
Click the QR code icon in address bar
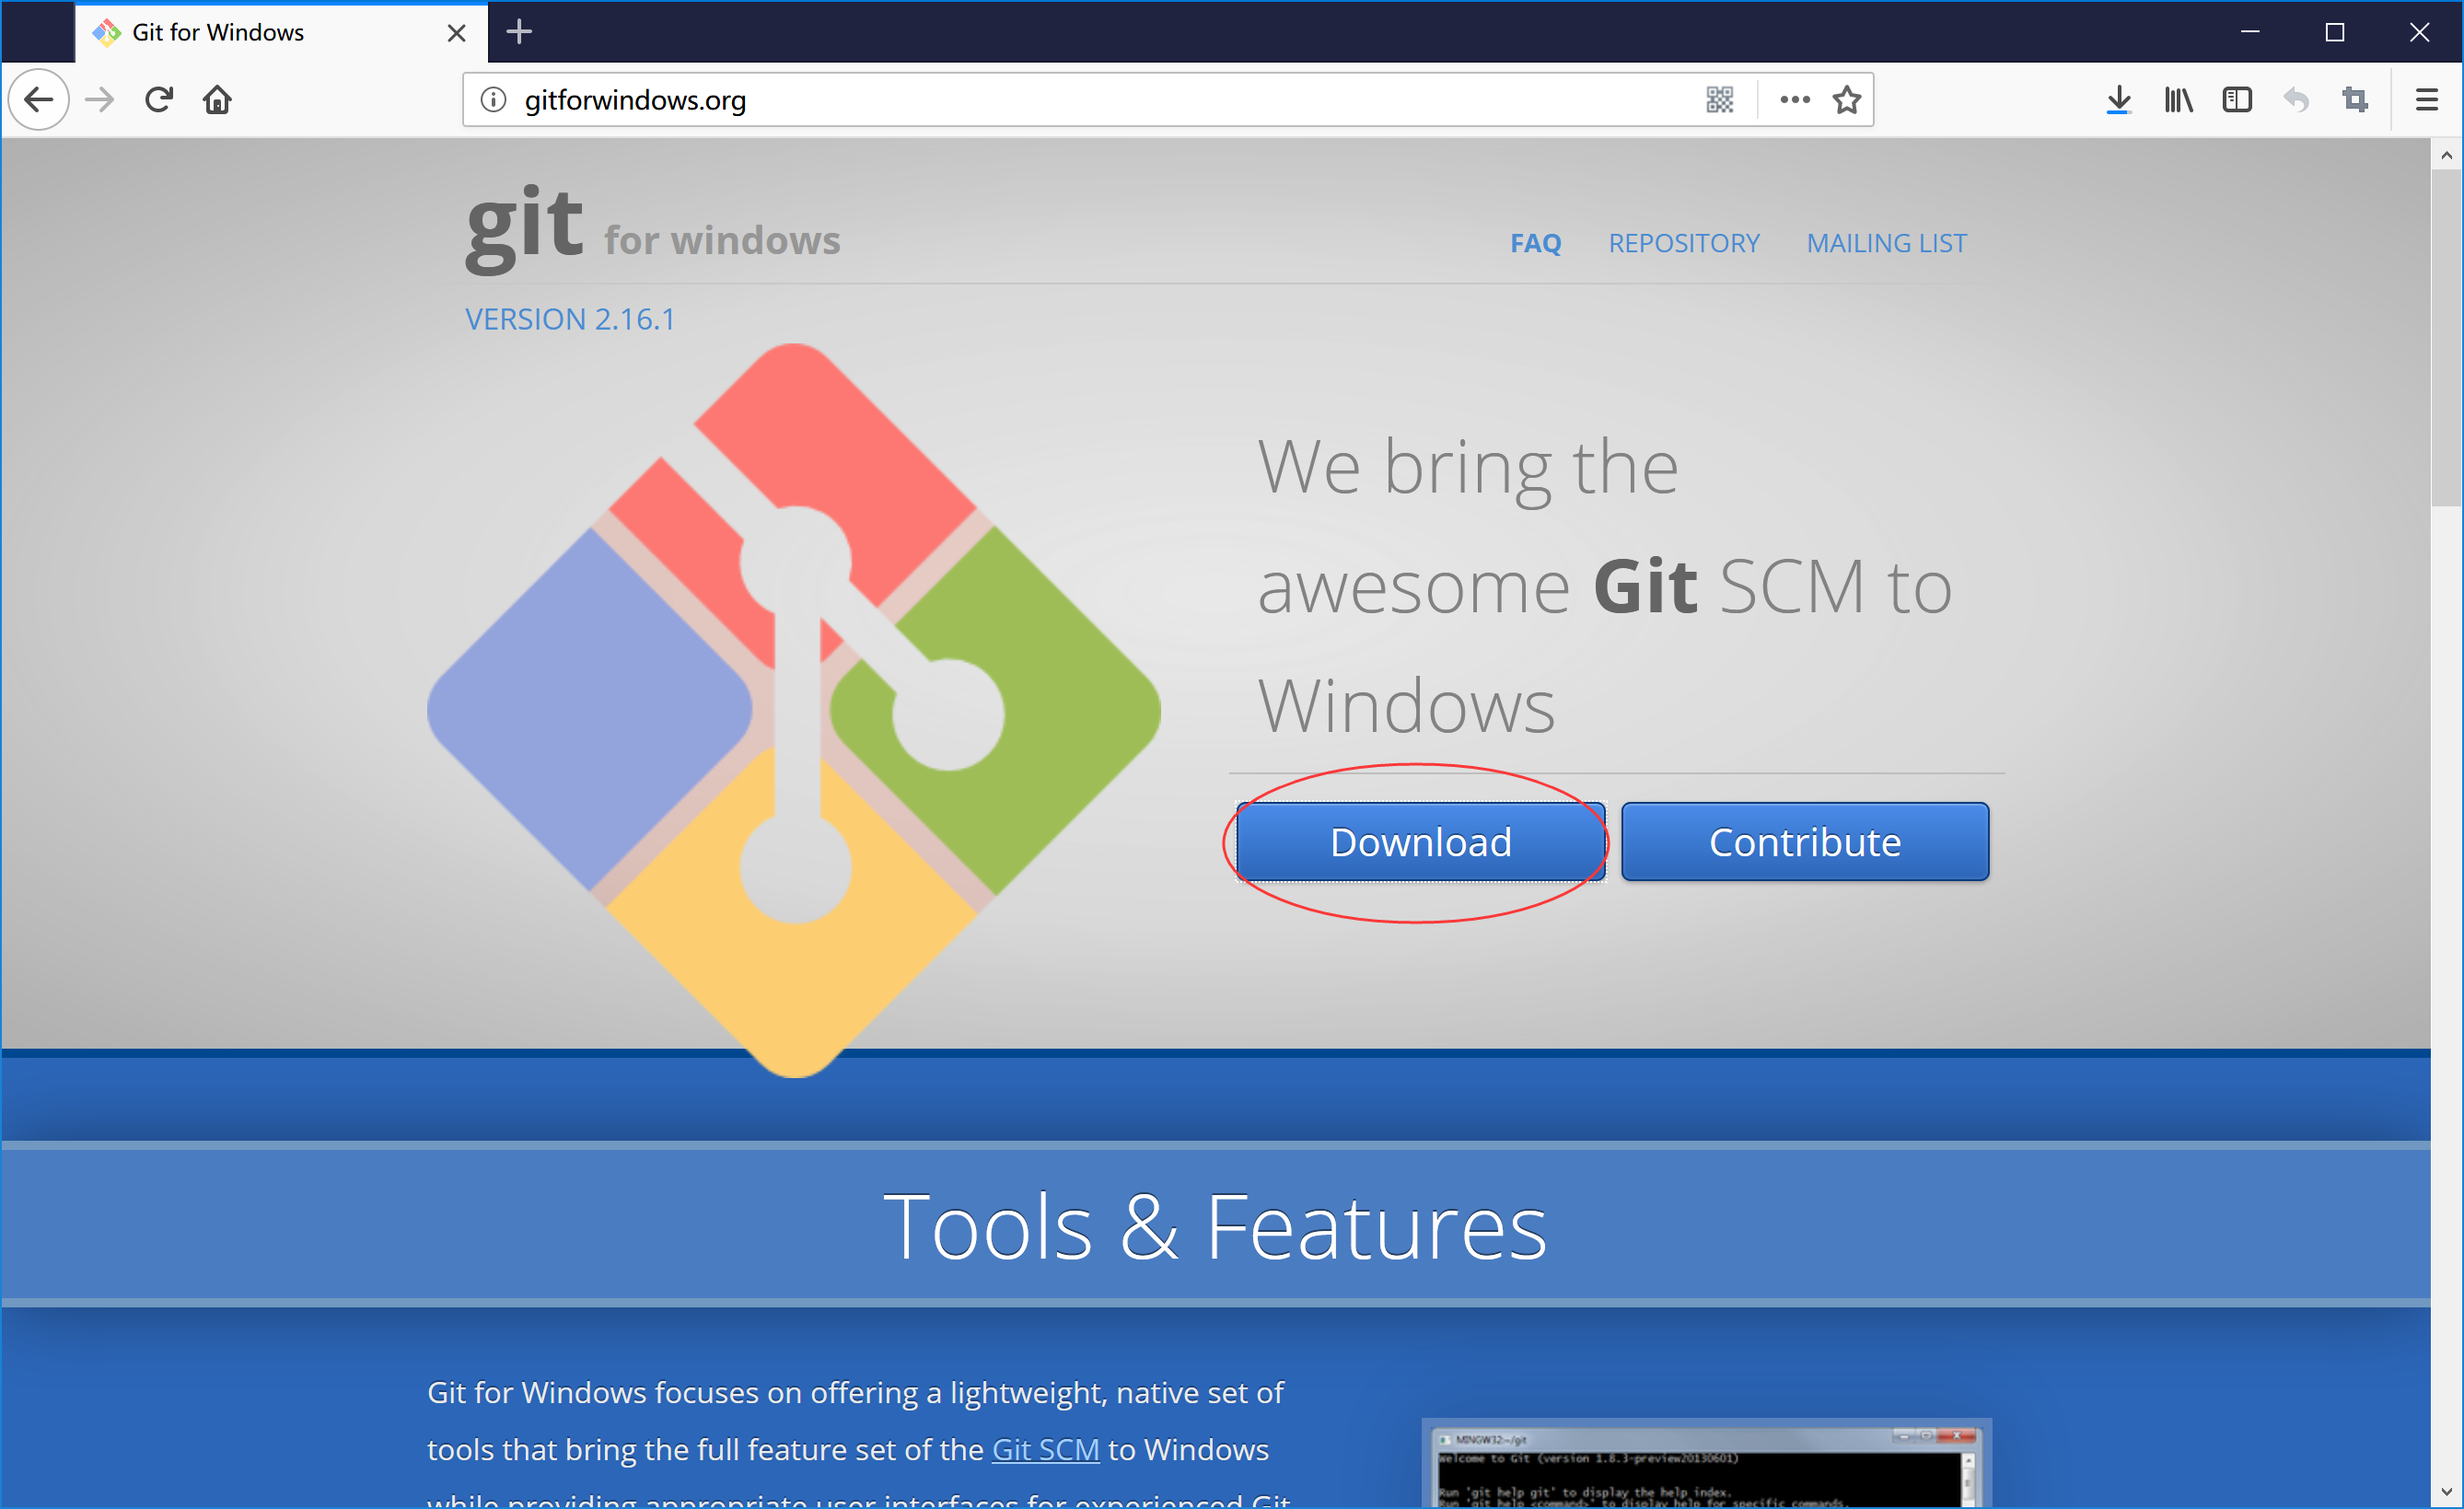coord(1719,100)
